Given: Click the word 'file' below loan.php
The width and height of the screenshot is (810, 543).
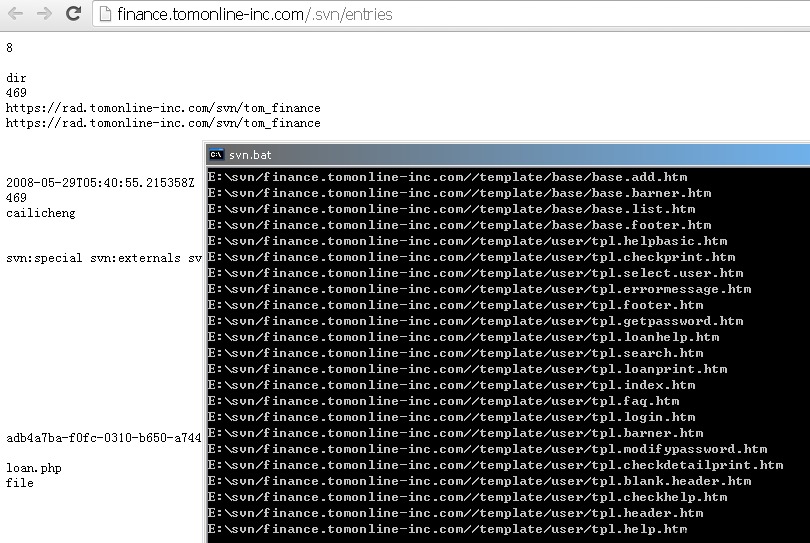Looking at the screenshot, I should [x=20, y=483].
